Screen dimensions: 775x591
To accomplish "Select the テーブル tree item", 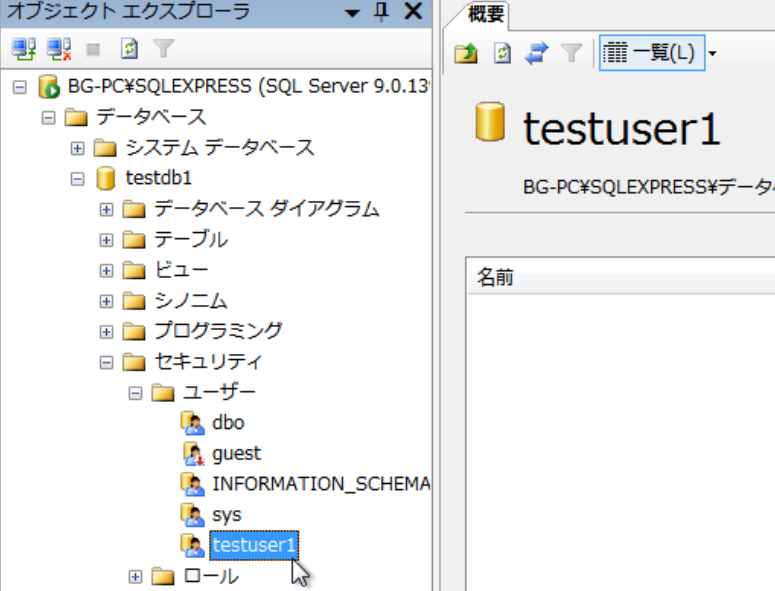I will click(191, 240).
